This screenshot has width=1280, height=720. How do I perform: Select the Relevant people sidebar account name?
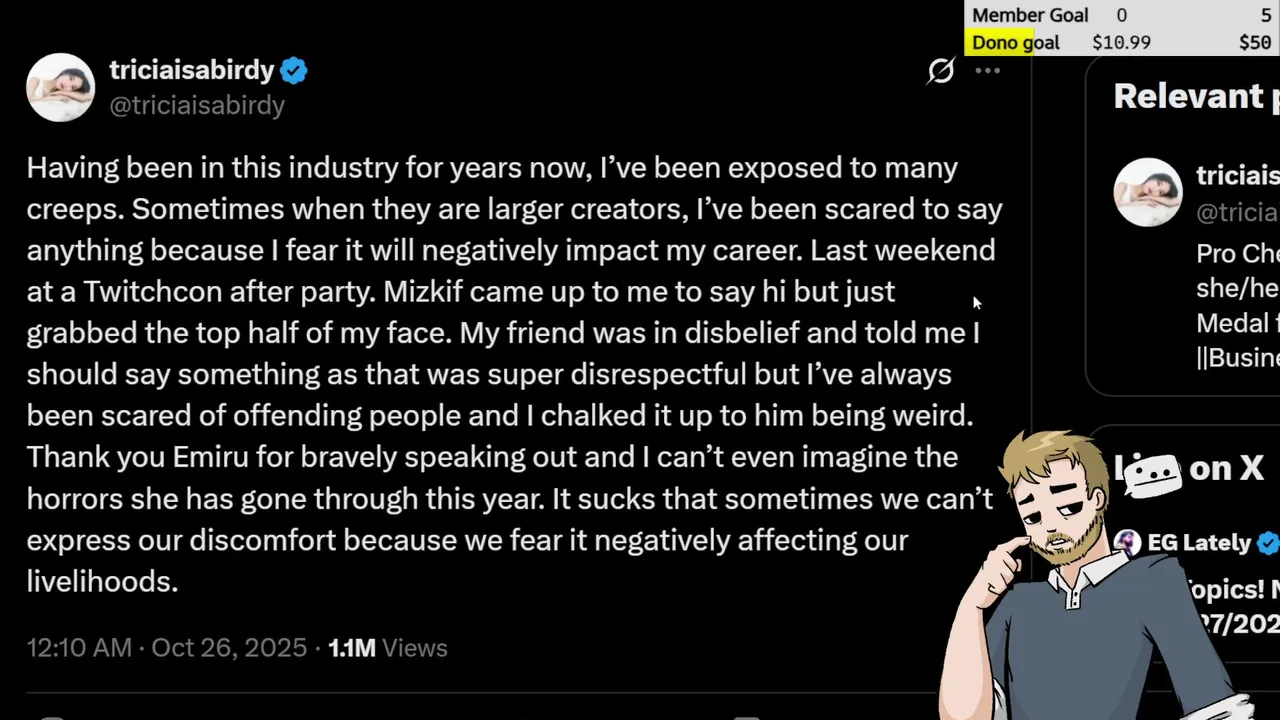[1237, 176]
